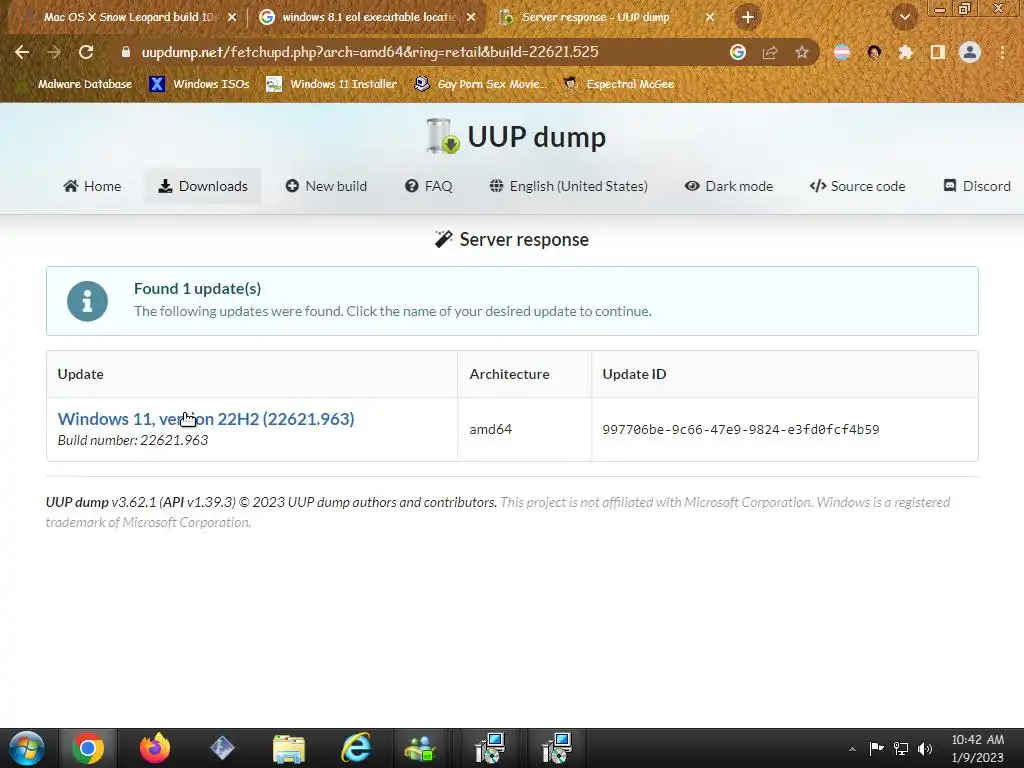The image size is (1024, 768).
Task: Toggle Dark mode in navigation
Action: (728, 186)
